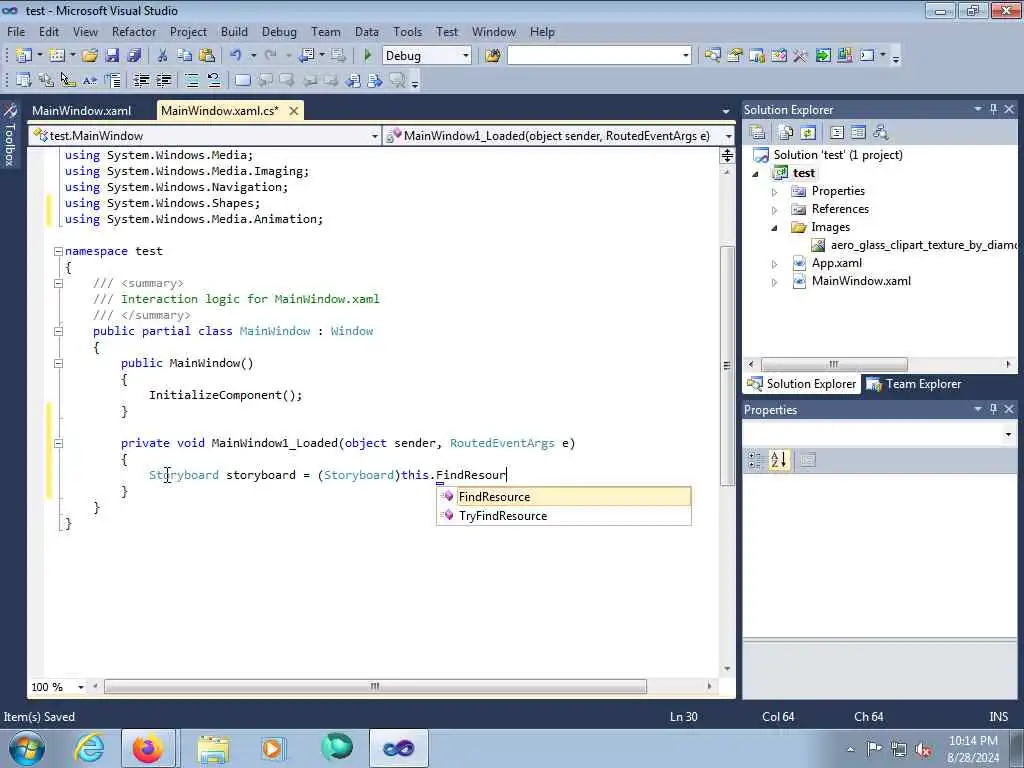Start debugging with the green play arrow

[367, 56]
